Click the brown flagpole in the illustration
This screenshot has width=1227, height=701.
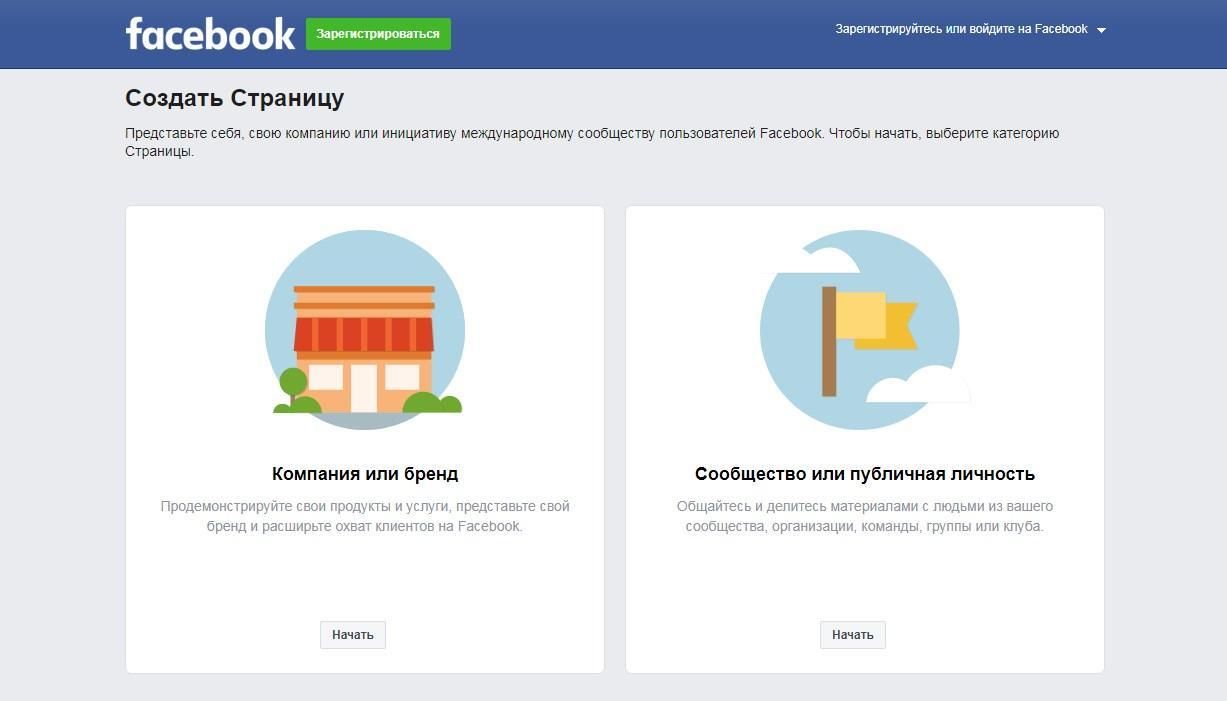pos(829,341)
